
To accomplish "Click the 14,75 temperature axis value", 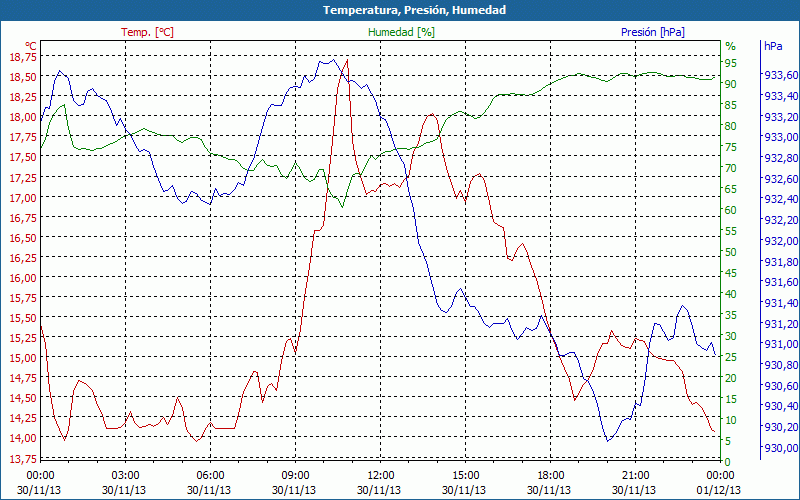I will pyautogui.click(x=23, y=378).
